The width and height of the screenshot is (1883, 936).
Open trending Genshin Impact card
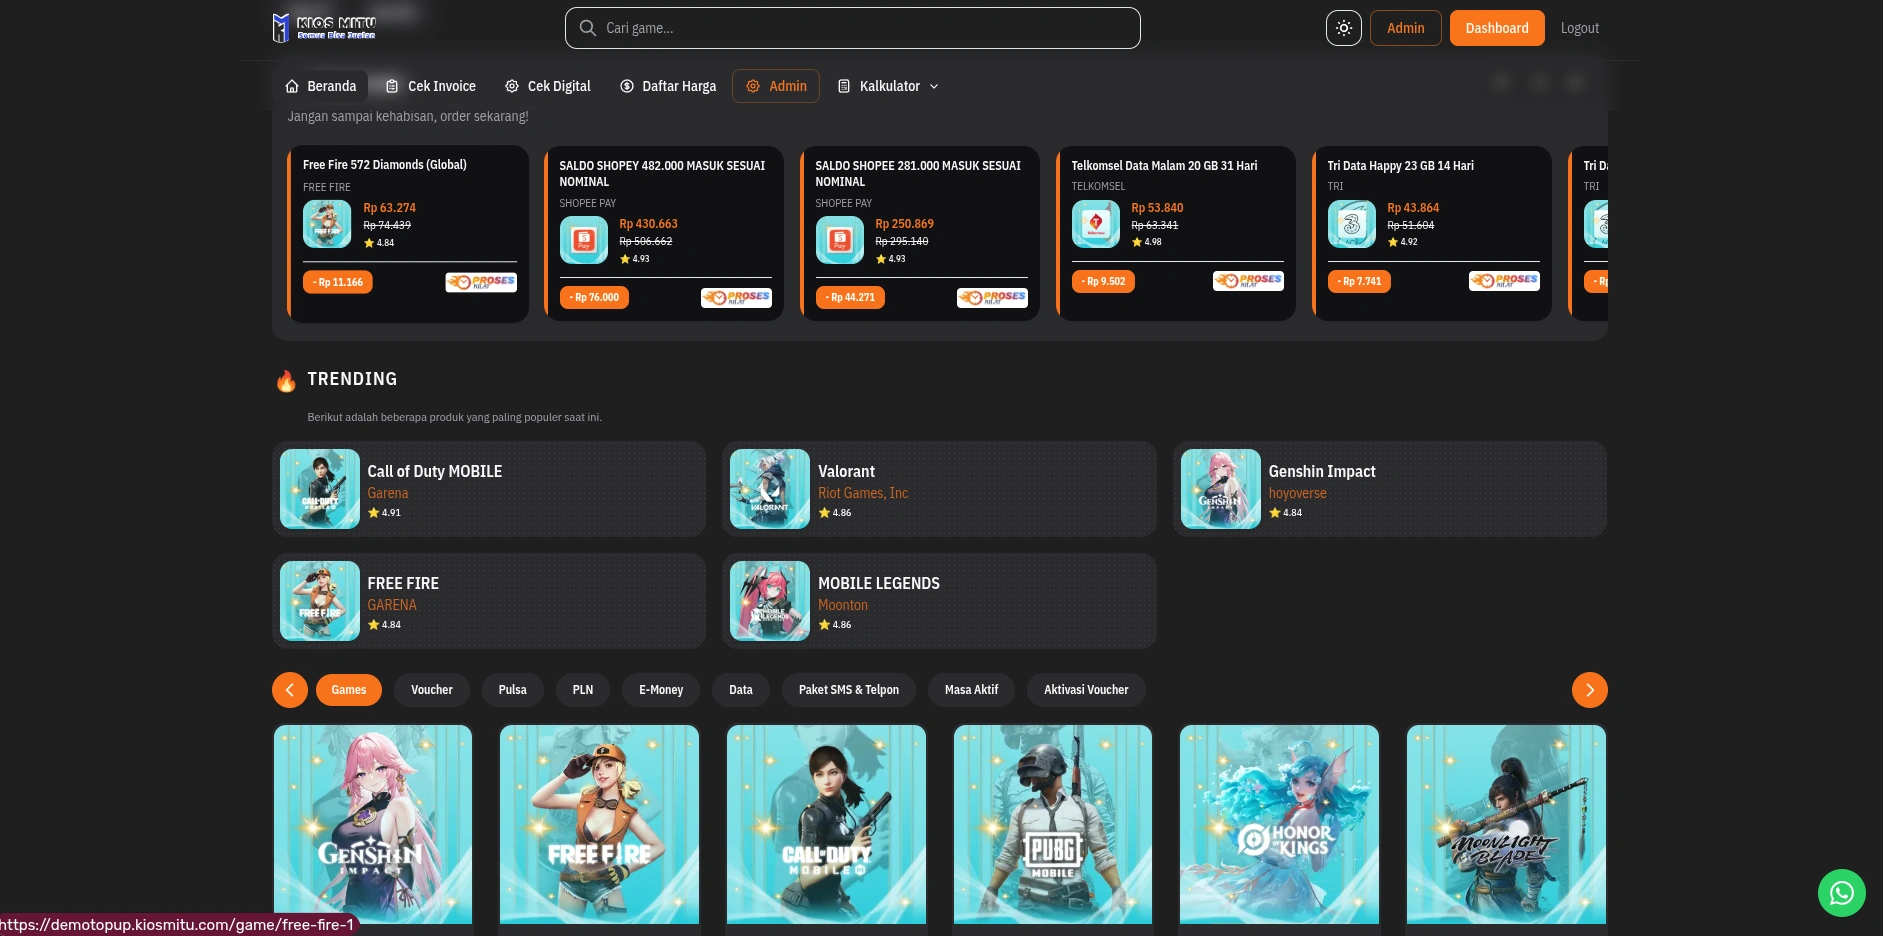click(1390, 489)
